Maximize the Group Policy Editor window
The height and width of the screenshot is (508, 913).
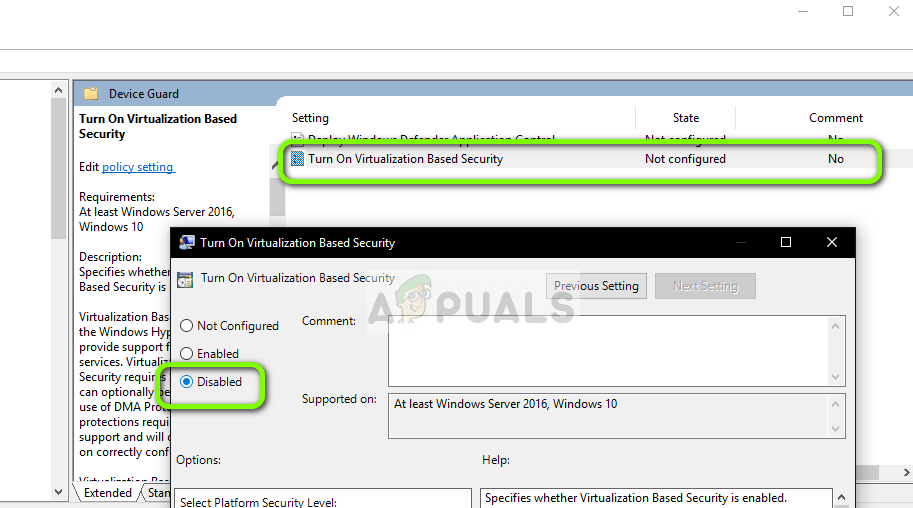pyautogui.click(x=848, y=11)
